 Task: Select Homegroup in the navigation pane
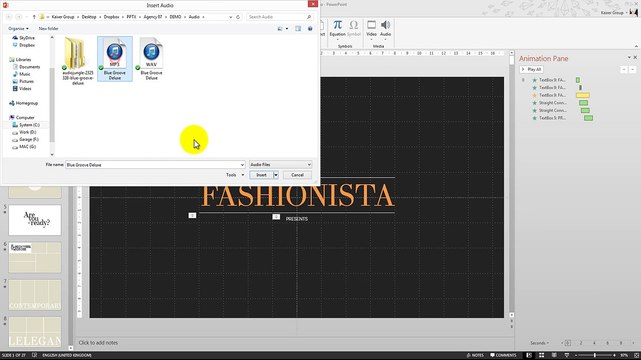23,103
